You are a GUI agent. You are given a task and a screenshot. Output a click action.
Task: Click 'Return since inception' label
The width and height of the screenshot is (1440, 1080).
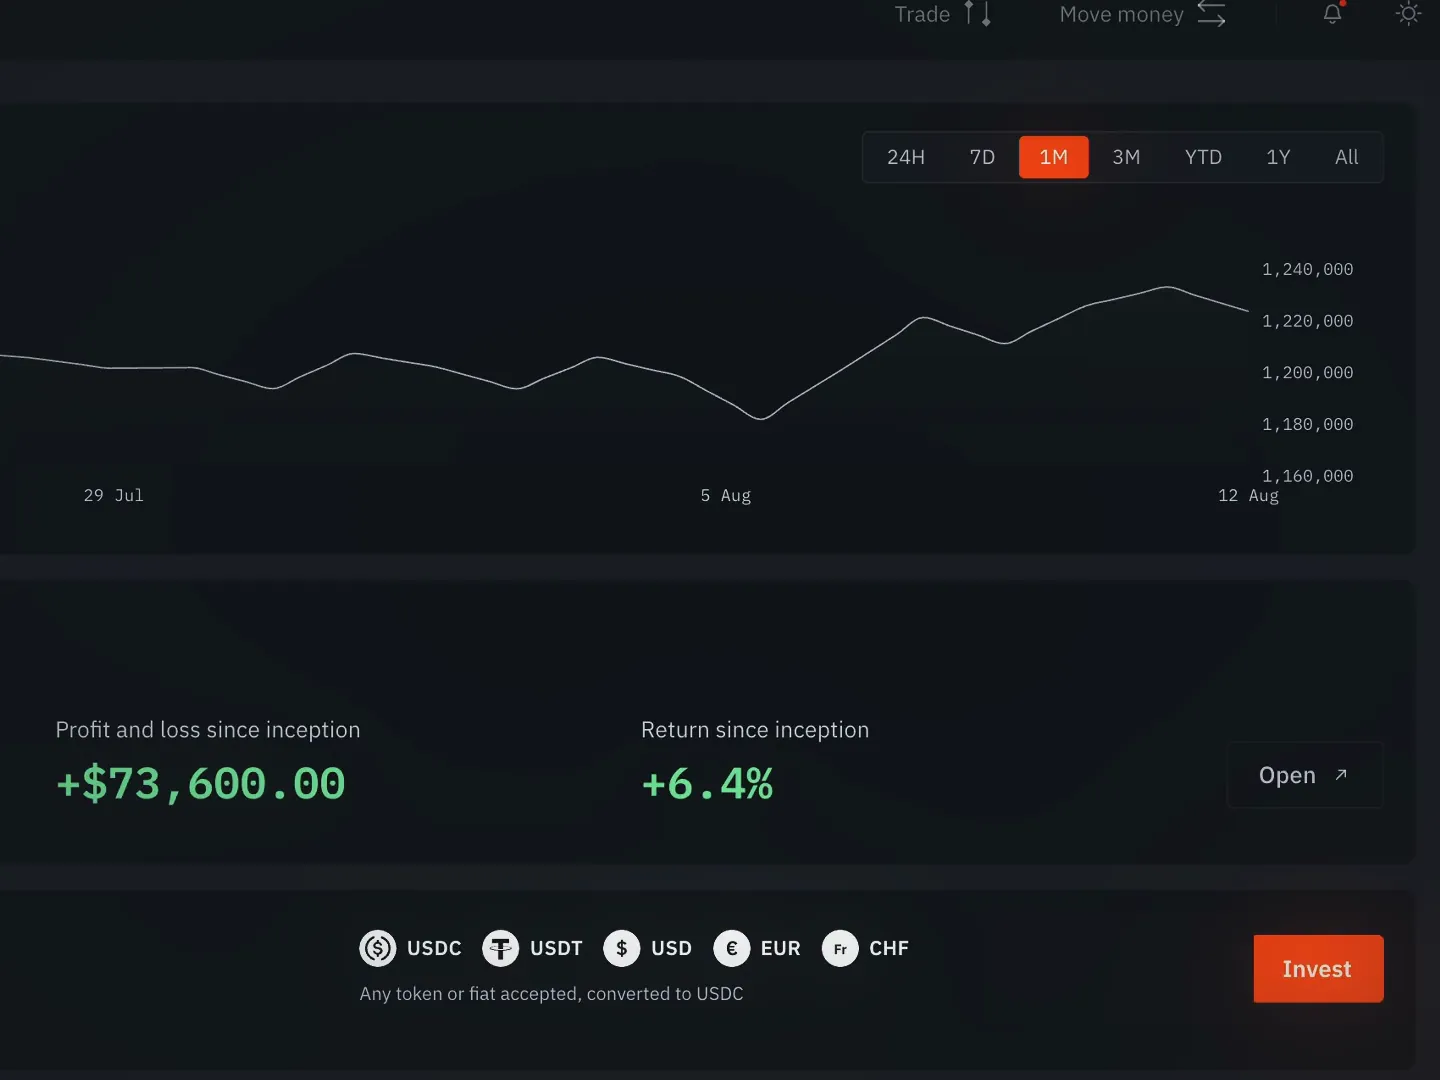point(755,730)
